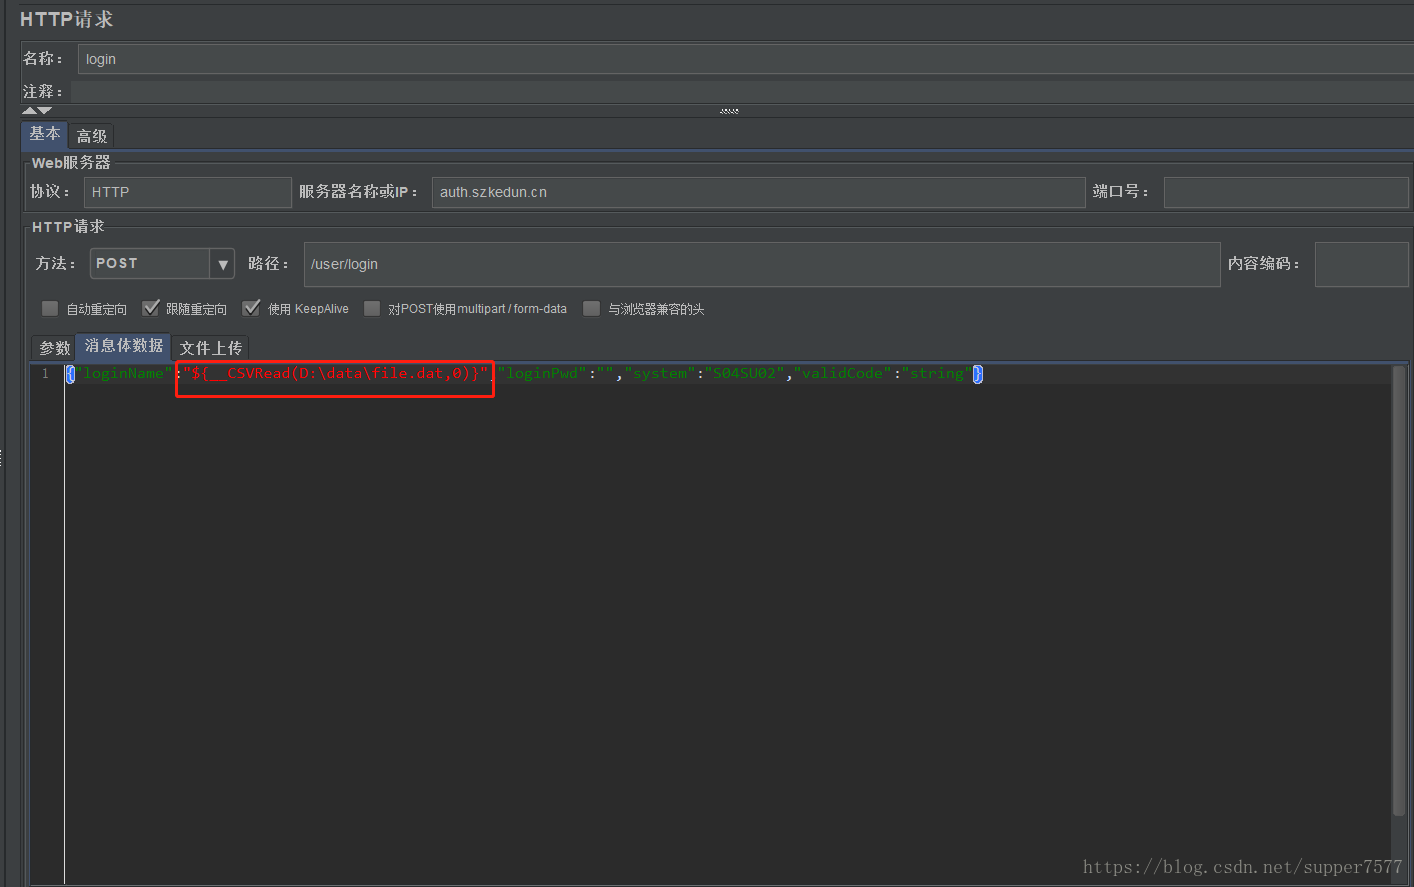This screenshot has width=1414, height=887.
Task: Click the 注释 comment field
Action: (x=742, y=92)
